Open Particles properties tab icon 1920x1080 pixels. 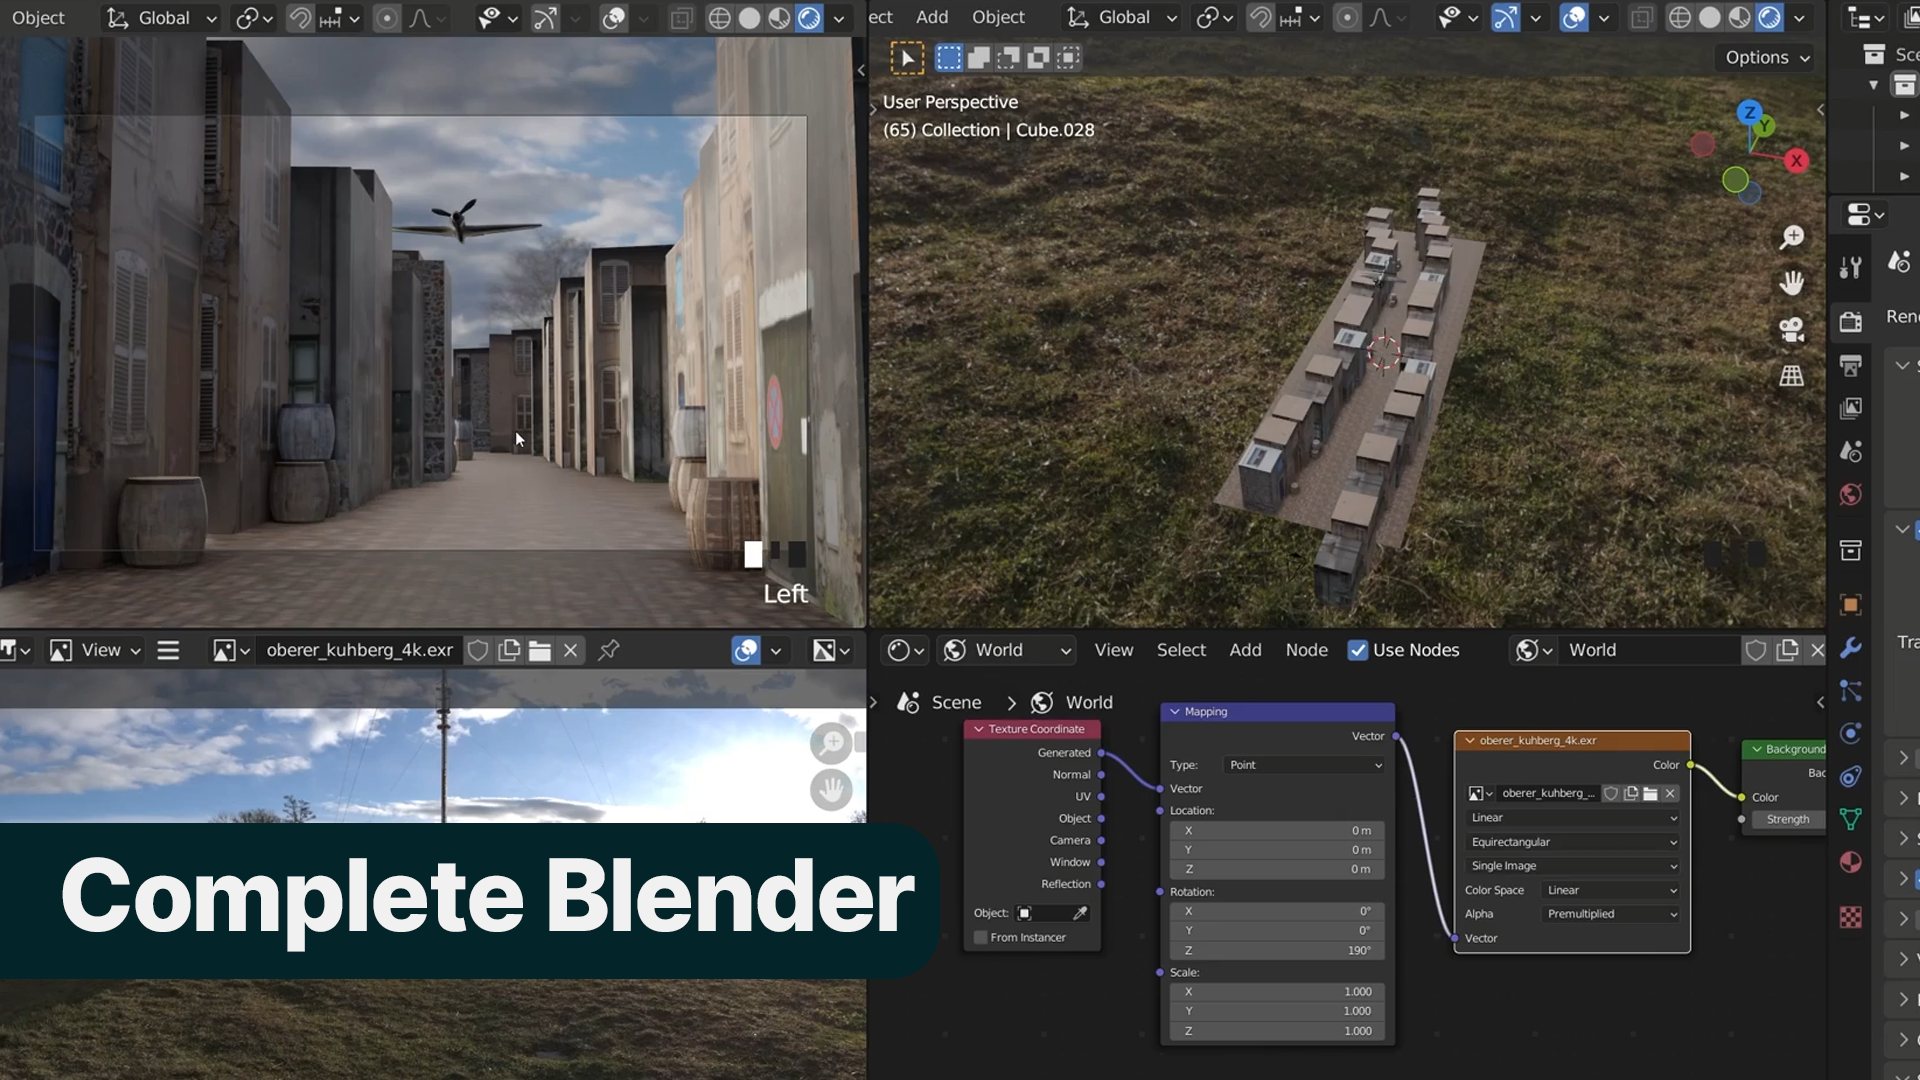(x=1851, y=690)
